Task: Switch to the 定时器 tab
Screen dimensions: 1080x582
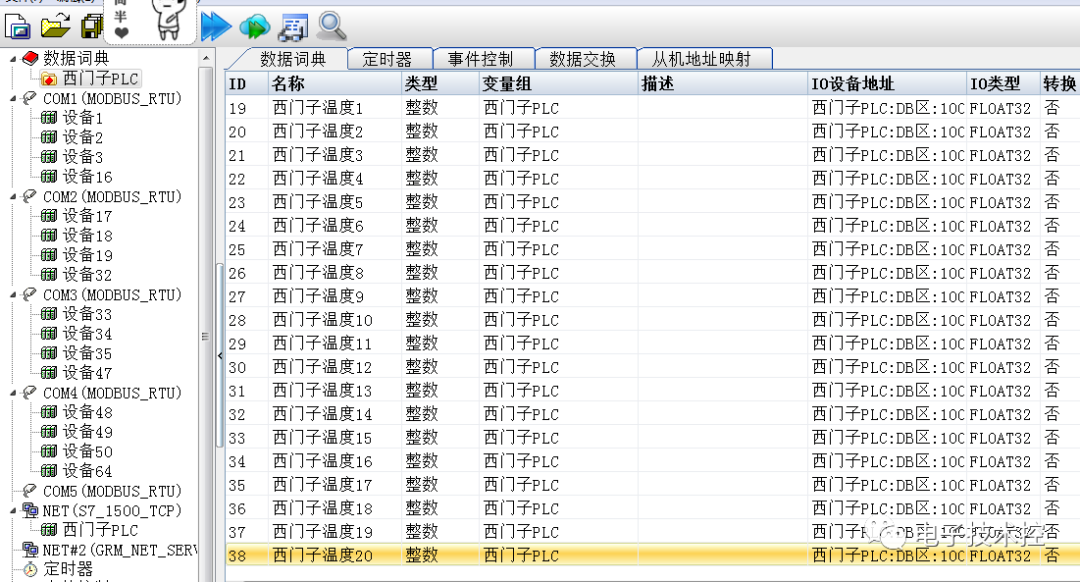Action: 389,59
